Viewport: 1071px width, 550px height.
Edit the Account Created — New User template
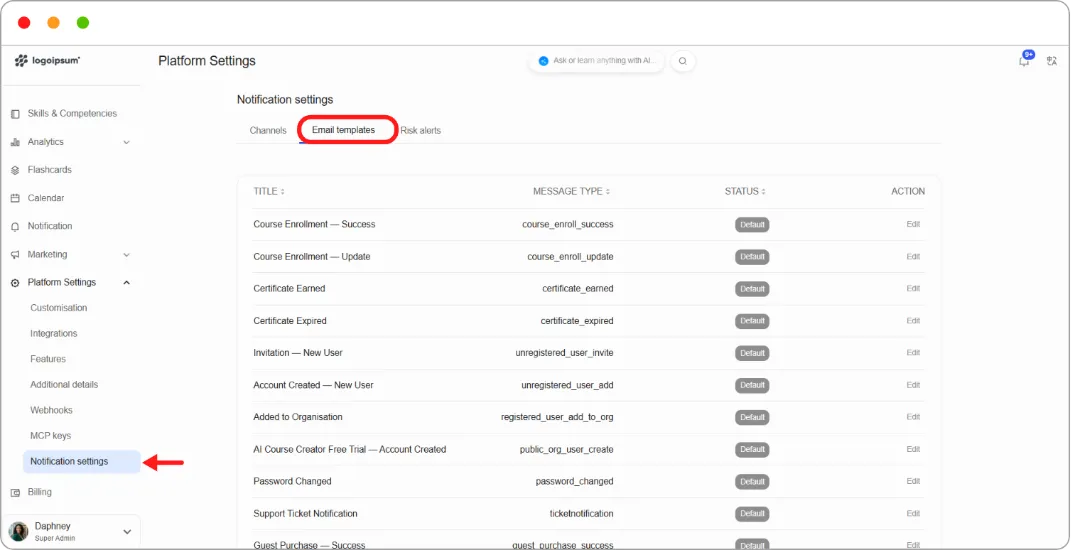(913, 385)
